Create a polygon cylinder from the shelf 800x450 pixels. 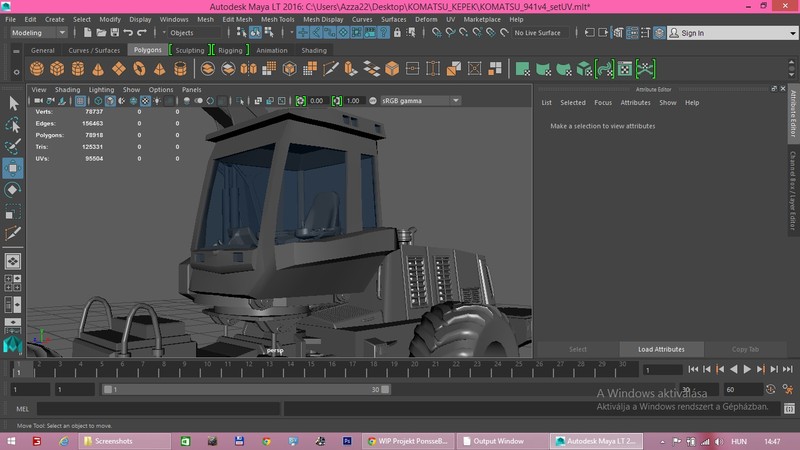coord(78,68)
